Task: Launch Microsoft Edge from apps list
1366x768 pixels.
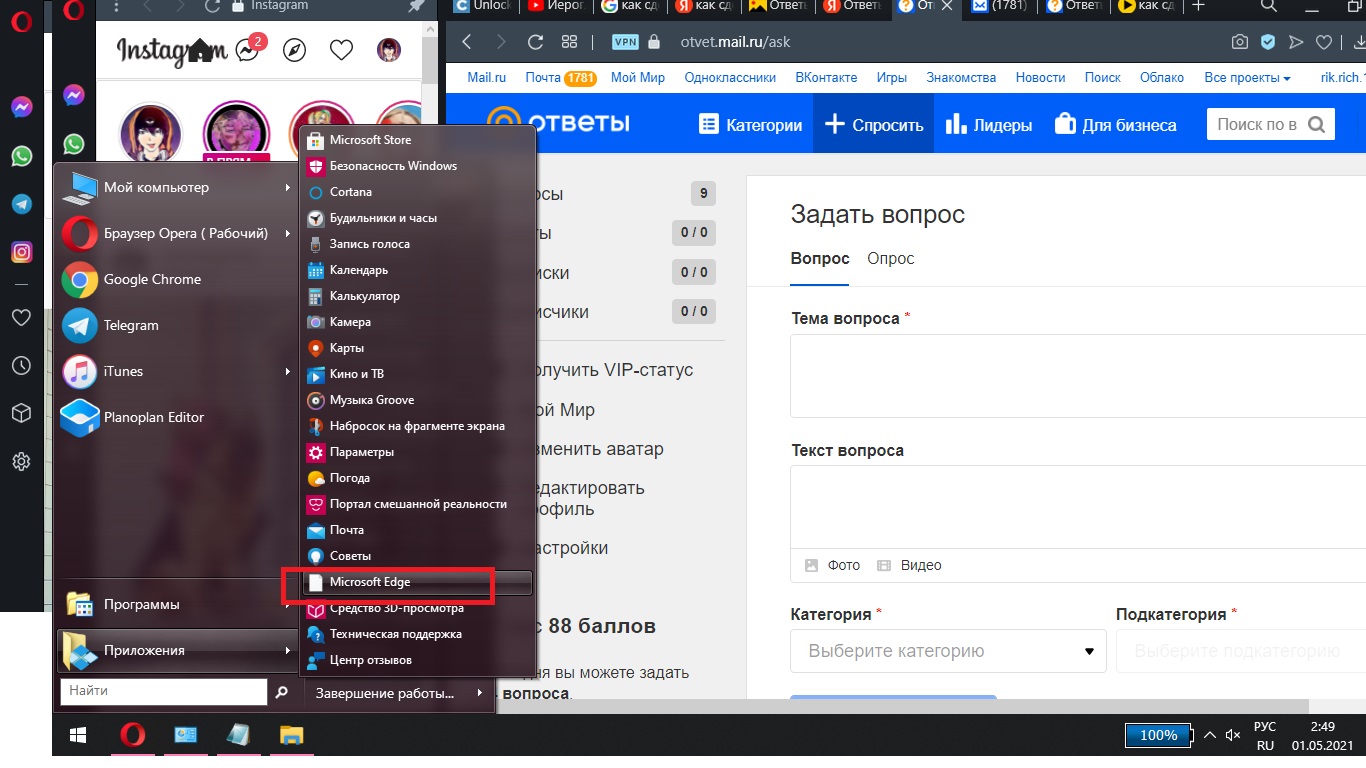Action: click(418, 582)
